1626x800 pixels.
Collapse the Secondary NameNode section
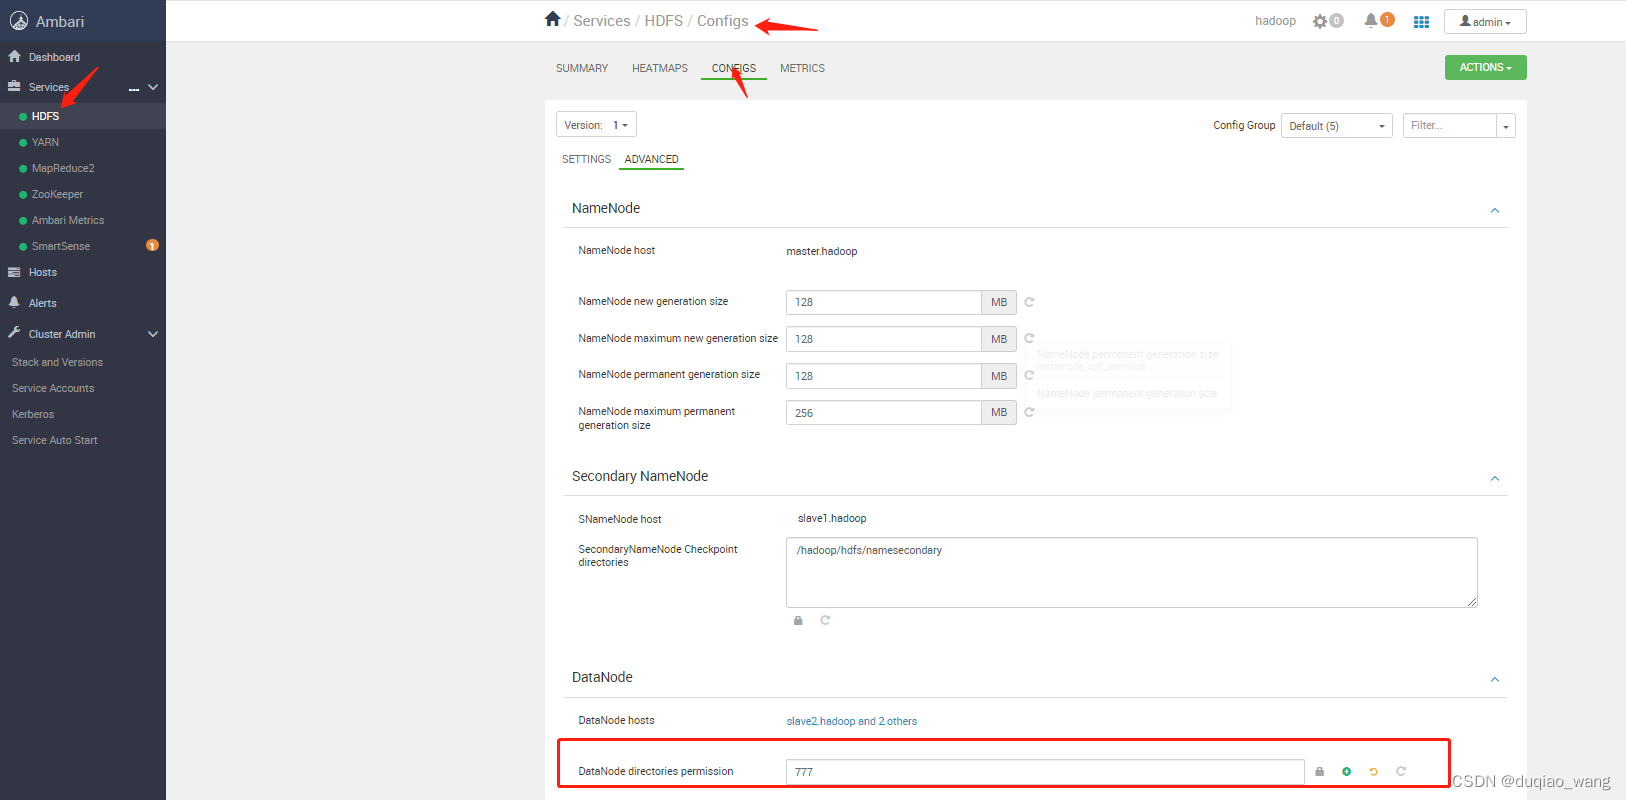(x=1495, y=478)
